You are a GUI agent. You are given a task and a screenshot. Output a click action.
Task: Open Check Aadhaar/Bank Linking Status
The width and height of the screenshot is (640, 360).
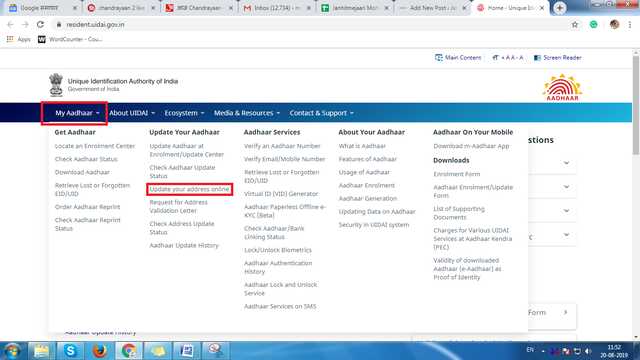tap(274, 233)
